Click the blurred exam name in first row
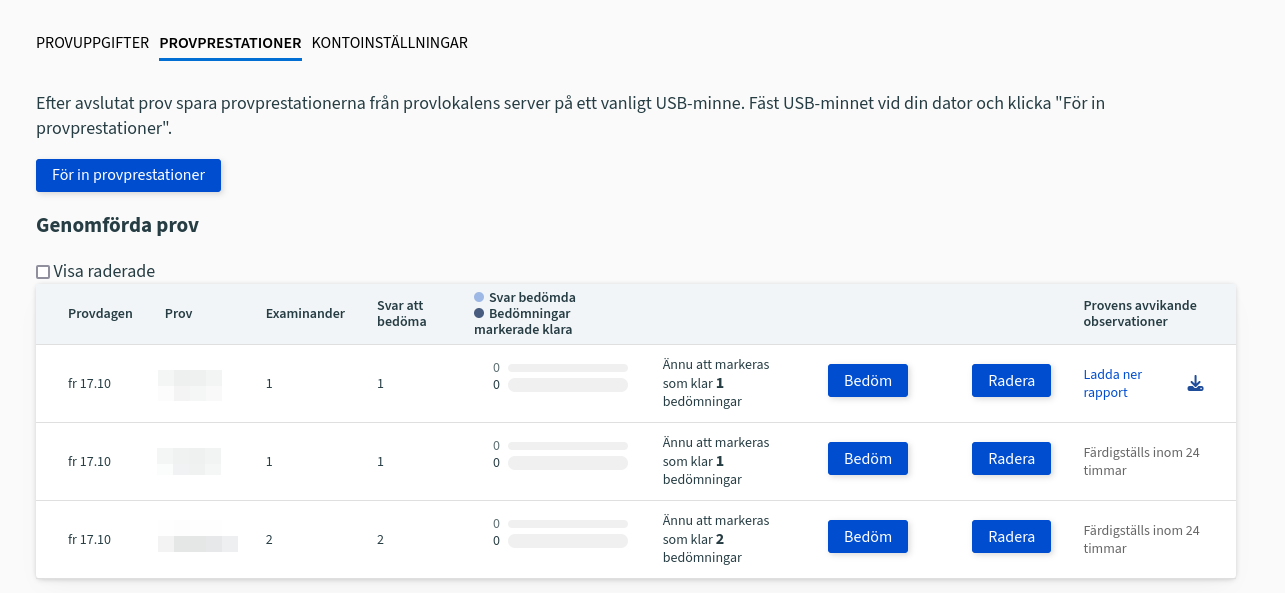The width and height of the screenshot is (1285, 593). [x=190, y=384]
